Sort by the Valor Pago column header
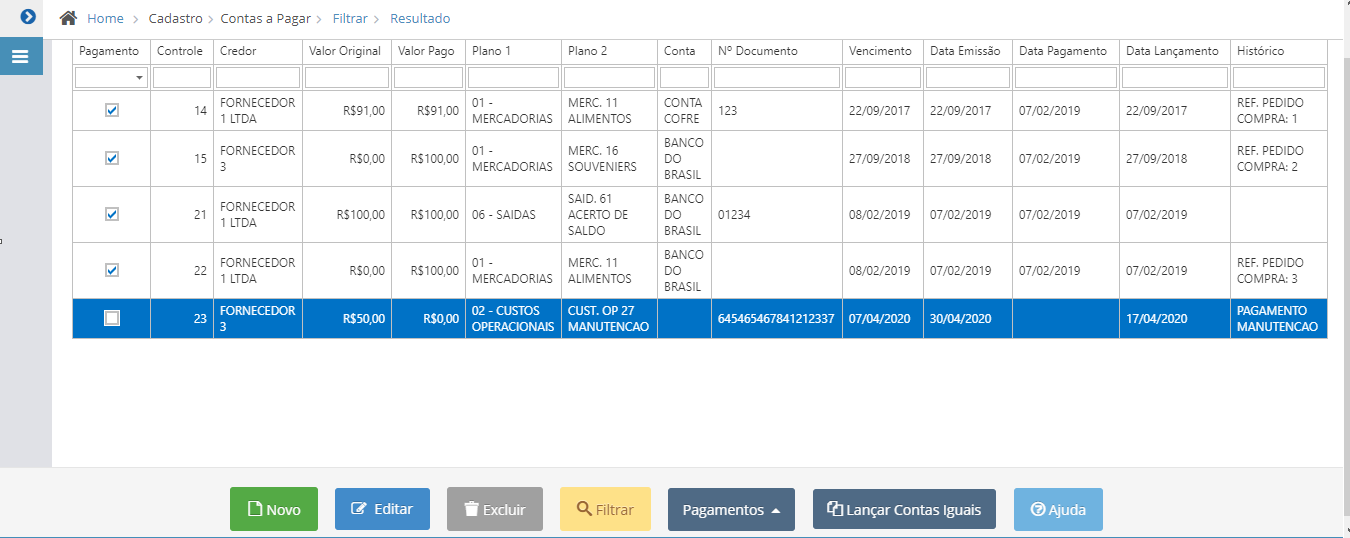The width and height of the screenshot is (1350, 538). point(428,51)
